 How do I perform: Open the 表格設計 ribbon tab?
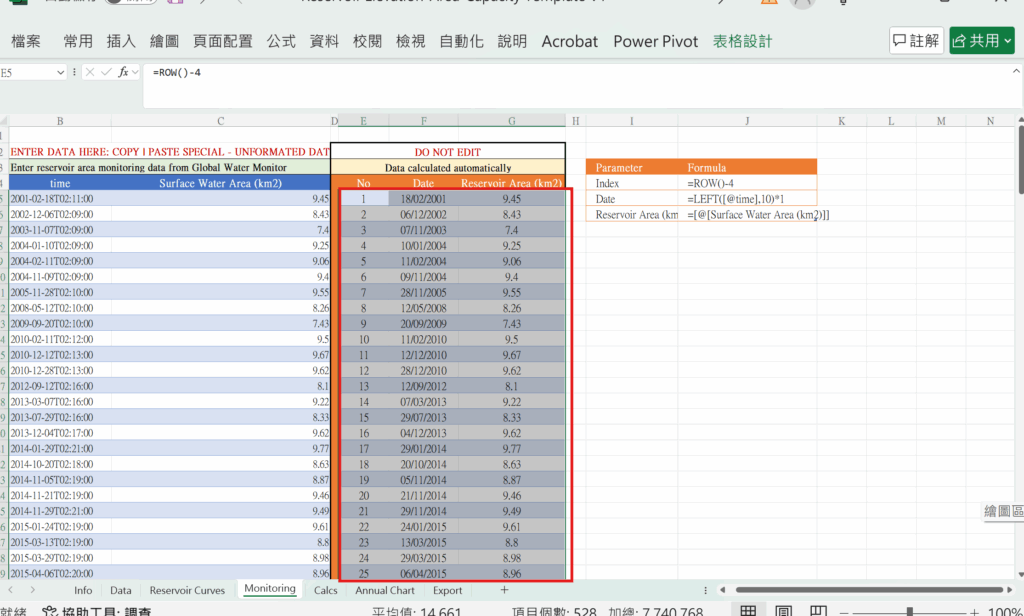(x=743, y=41)
